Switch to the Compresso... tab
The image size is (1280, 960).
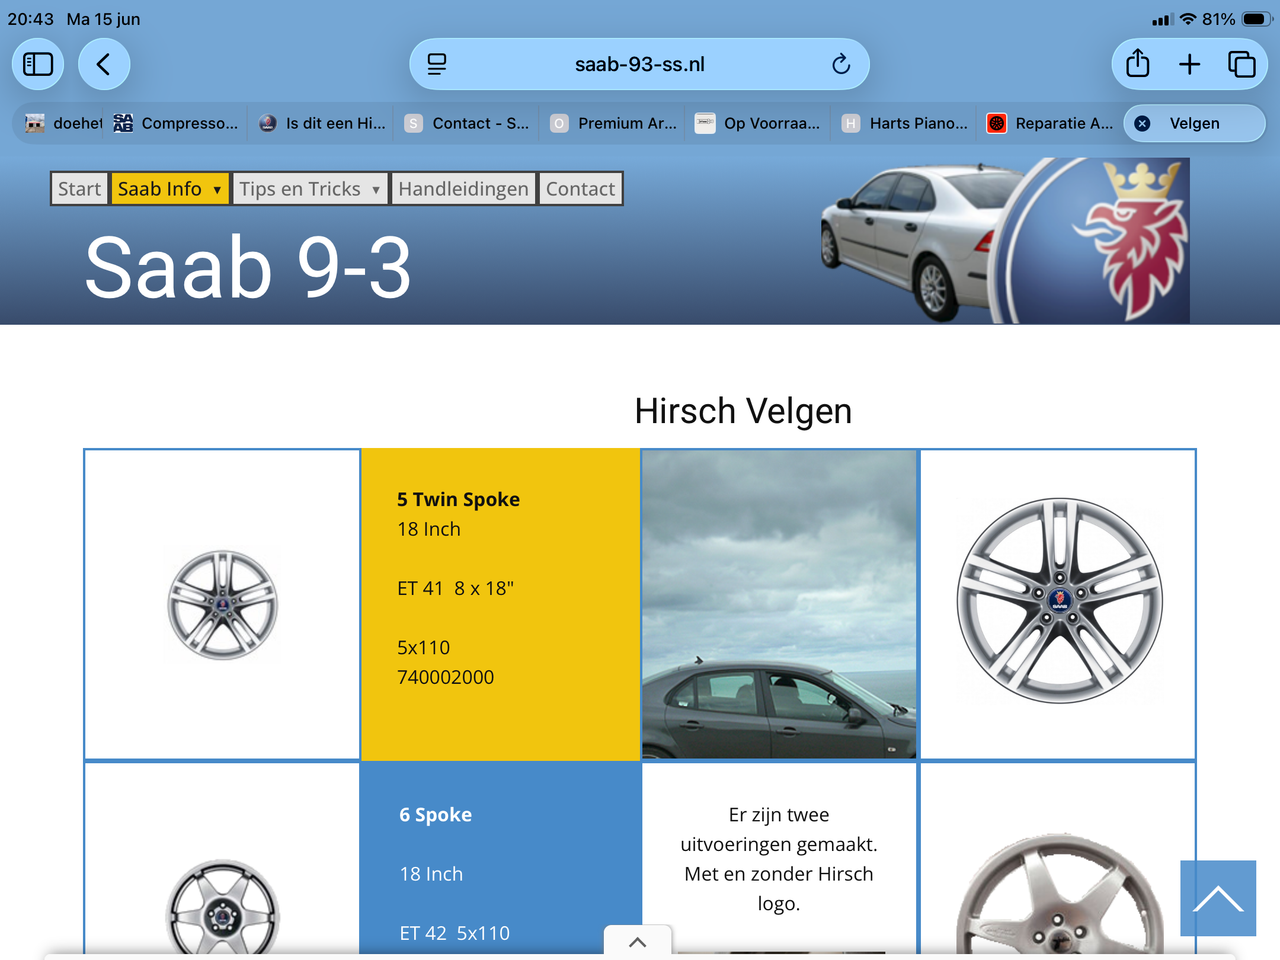pos(176,123)
